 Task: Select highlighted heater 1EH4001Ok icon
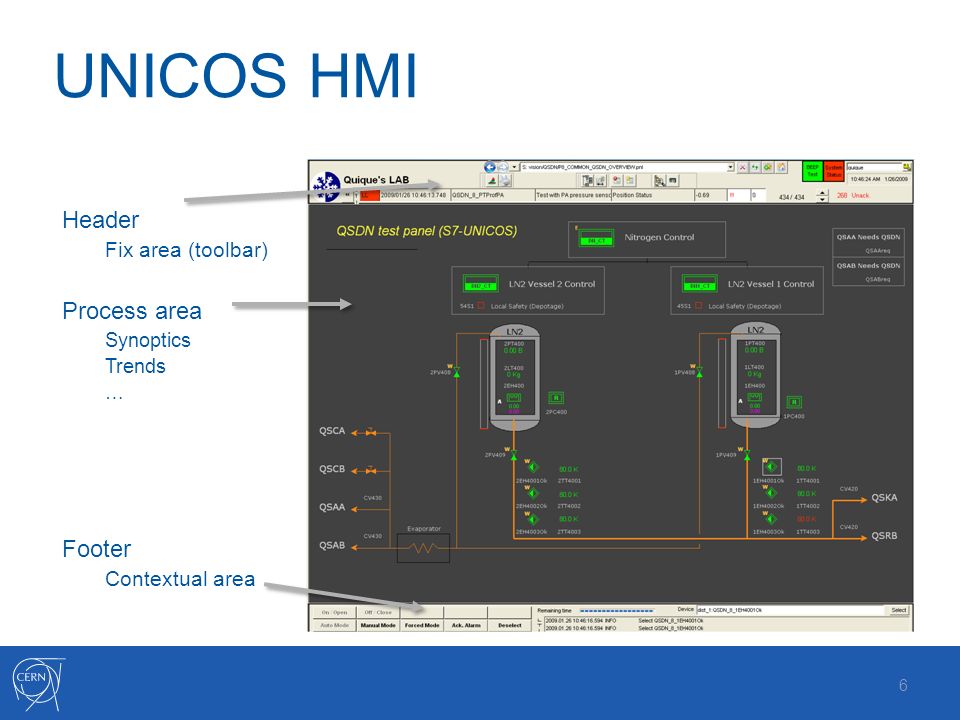[771, 467]
